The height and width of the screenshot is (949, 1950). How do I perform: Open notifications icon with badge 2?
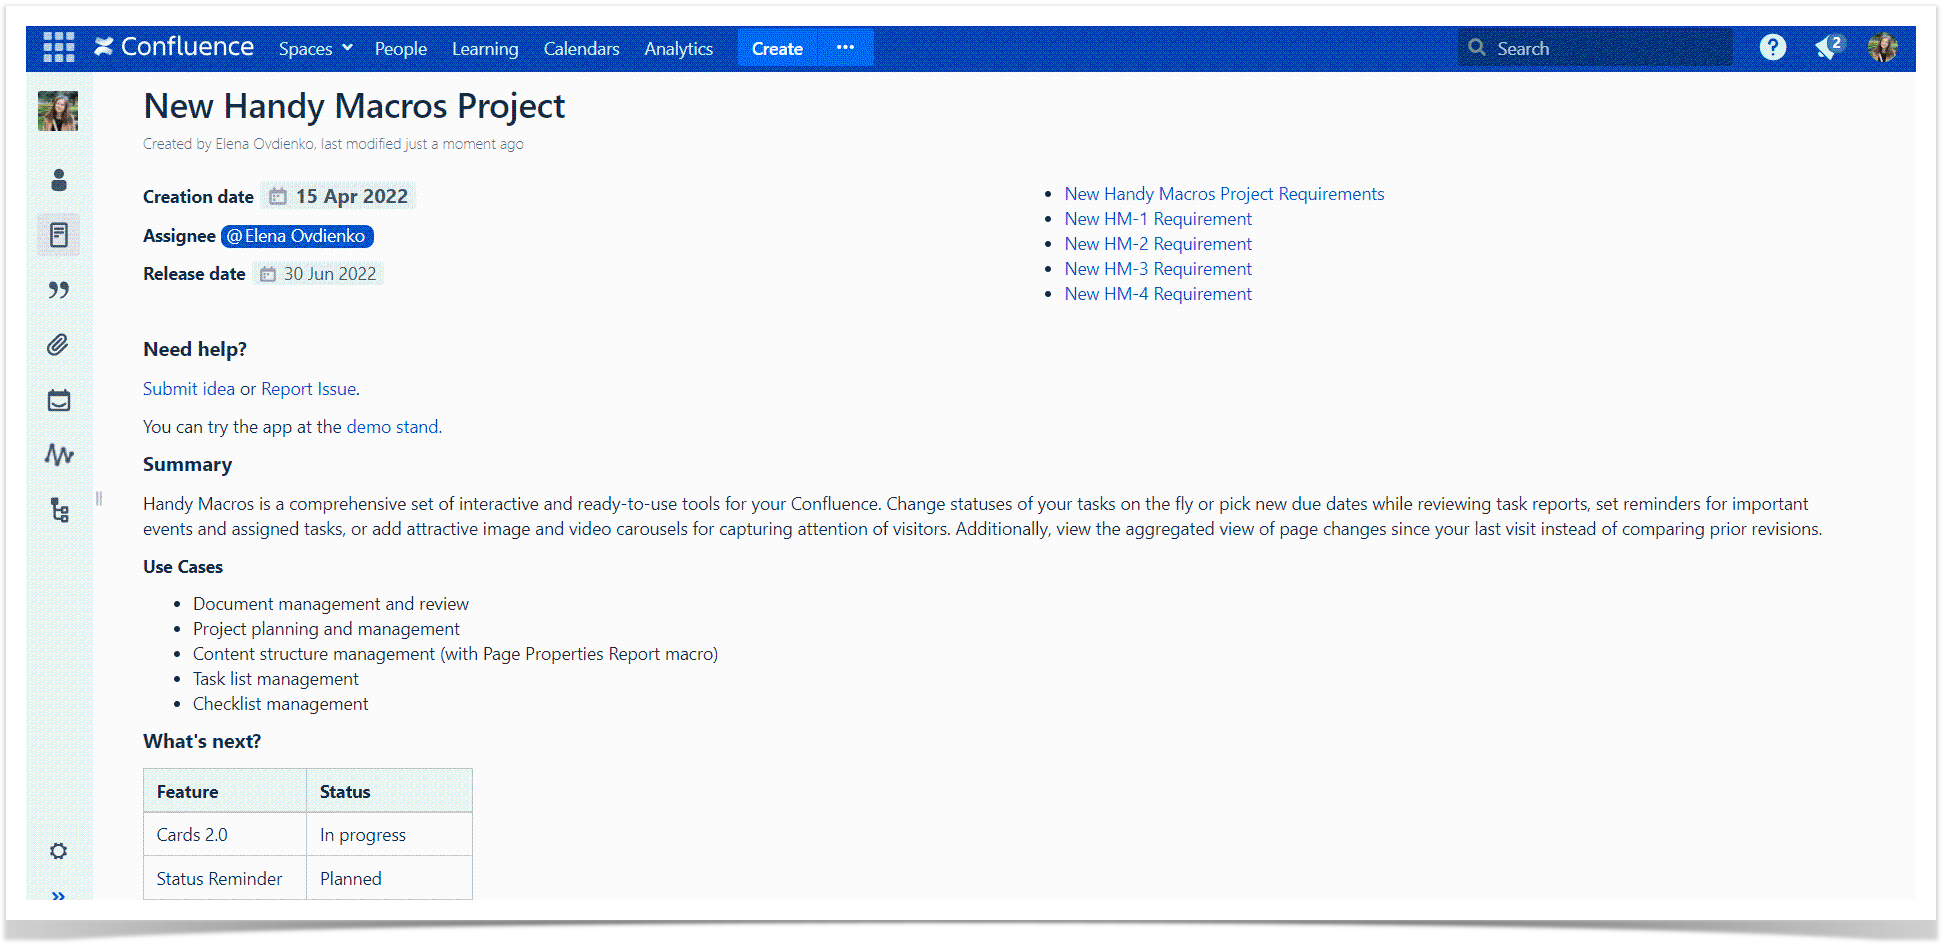click(x=1829, y=47)
